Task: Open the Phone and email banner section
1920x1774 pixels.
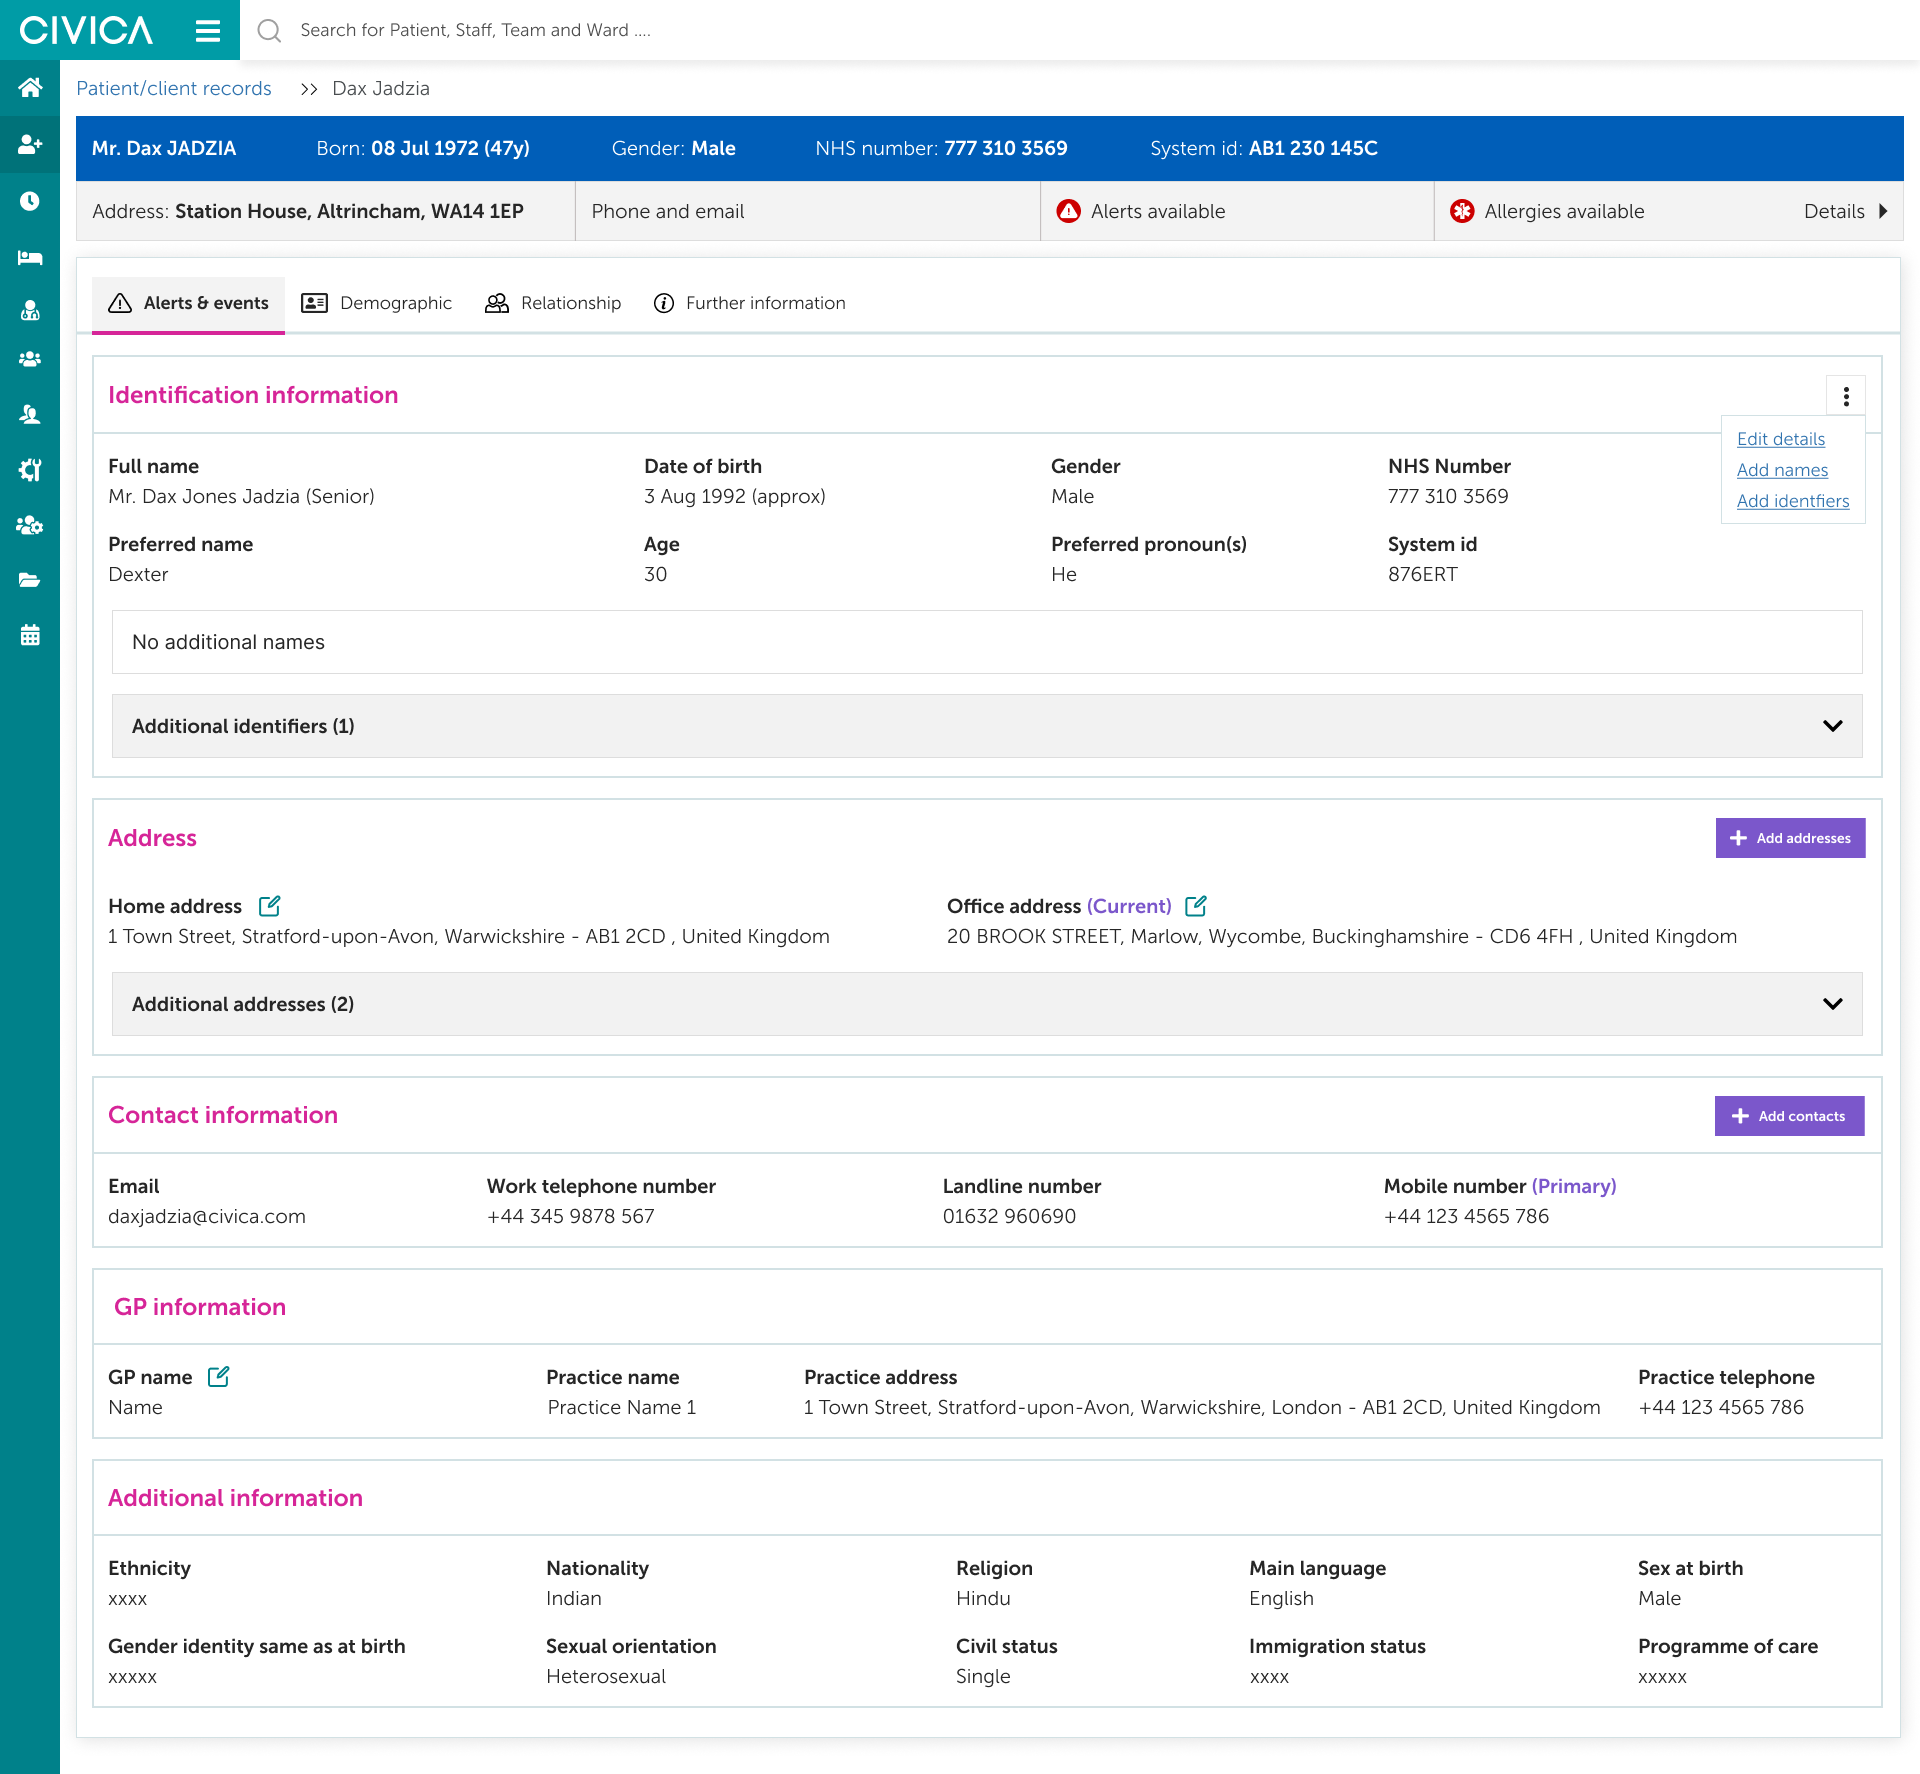Action: pos(808,211)
